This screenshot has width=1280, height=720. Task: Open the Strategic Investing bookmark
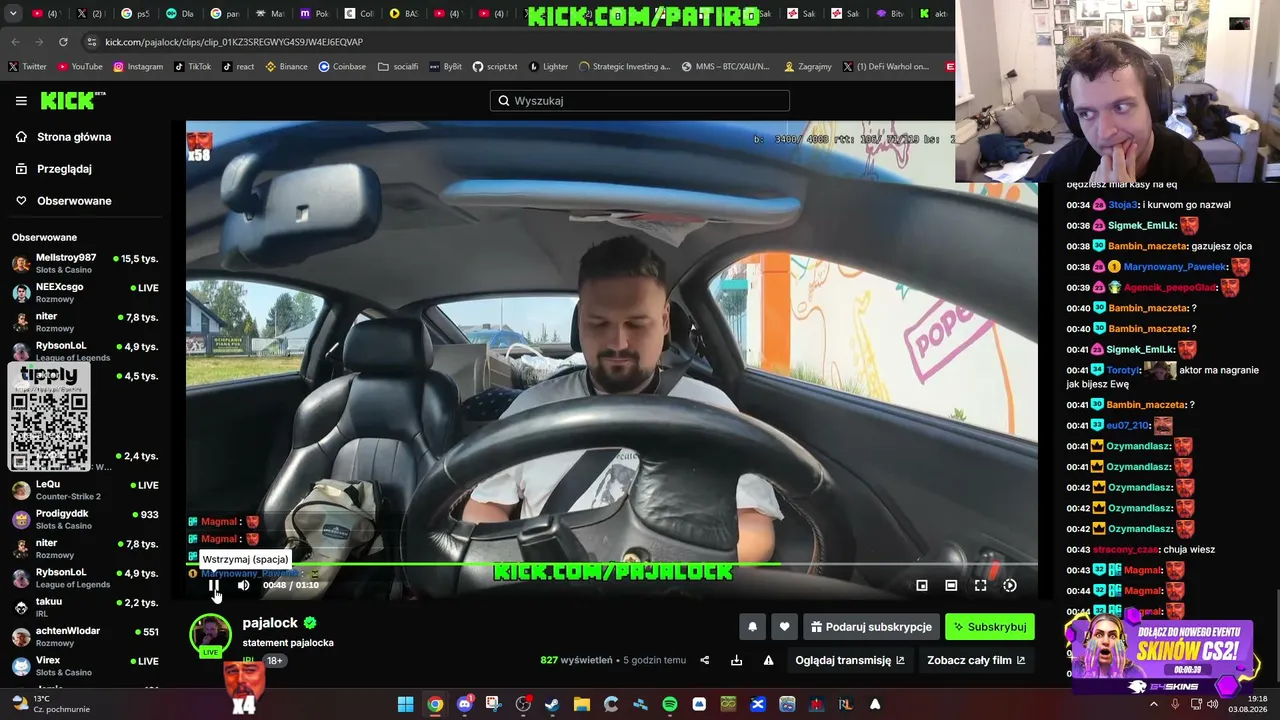[624, 67]
